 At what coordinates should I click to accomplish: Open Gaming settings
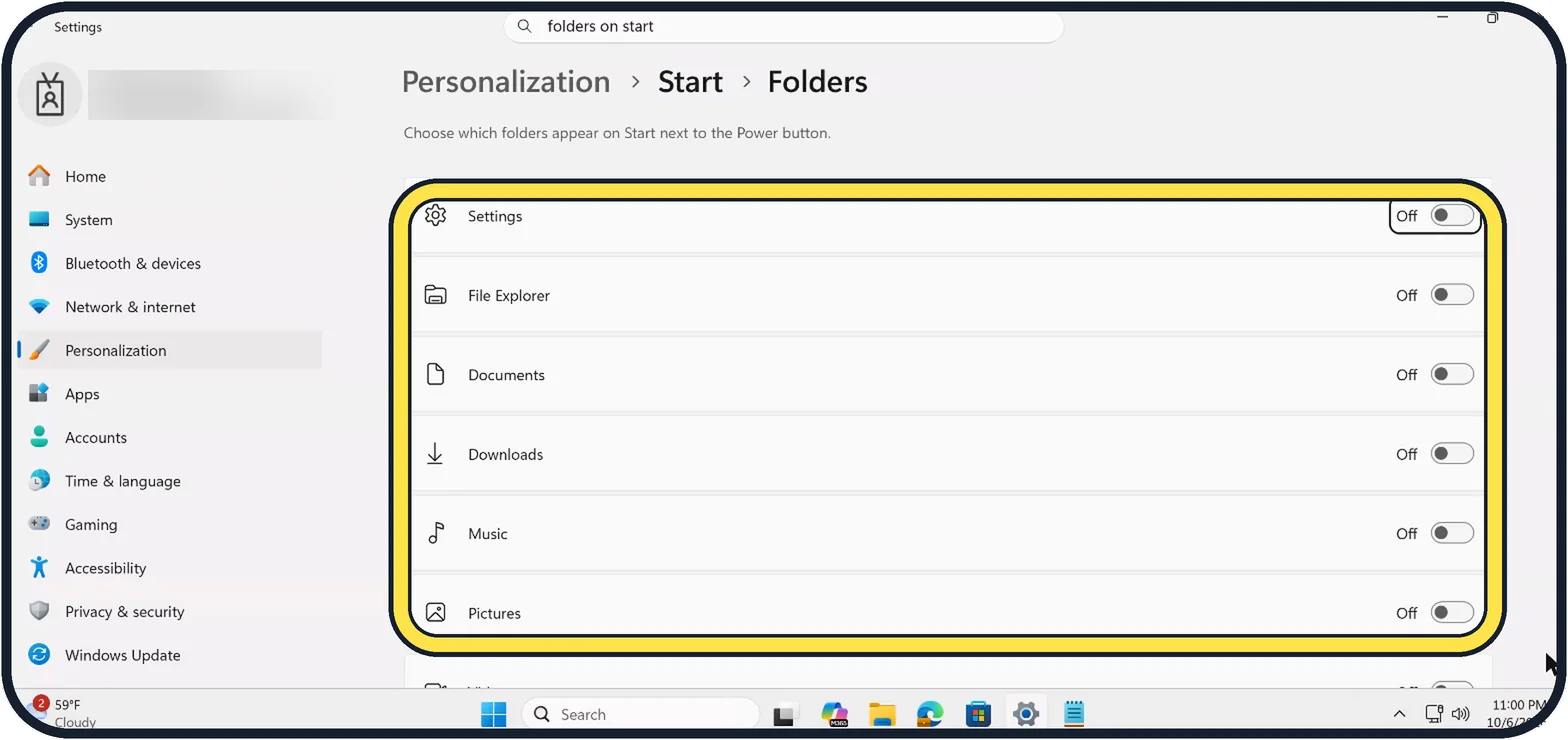(170, 524)
